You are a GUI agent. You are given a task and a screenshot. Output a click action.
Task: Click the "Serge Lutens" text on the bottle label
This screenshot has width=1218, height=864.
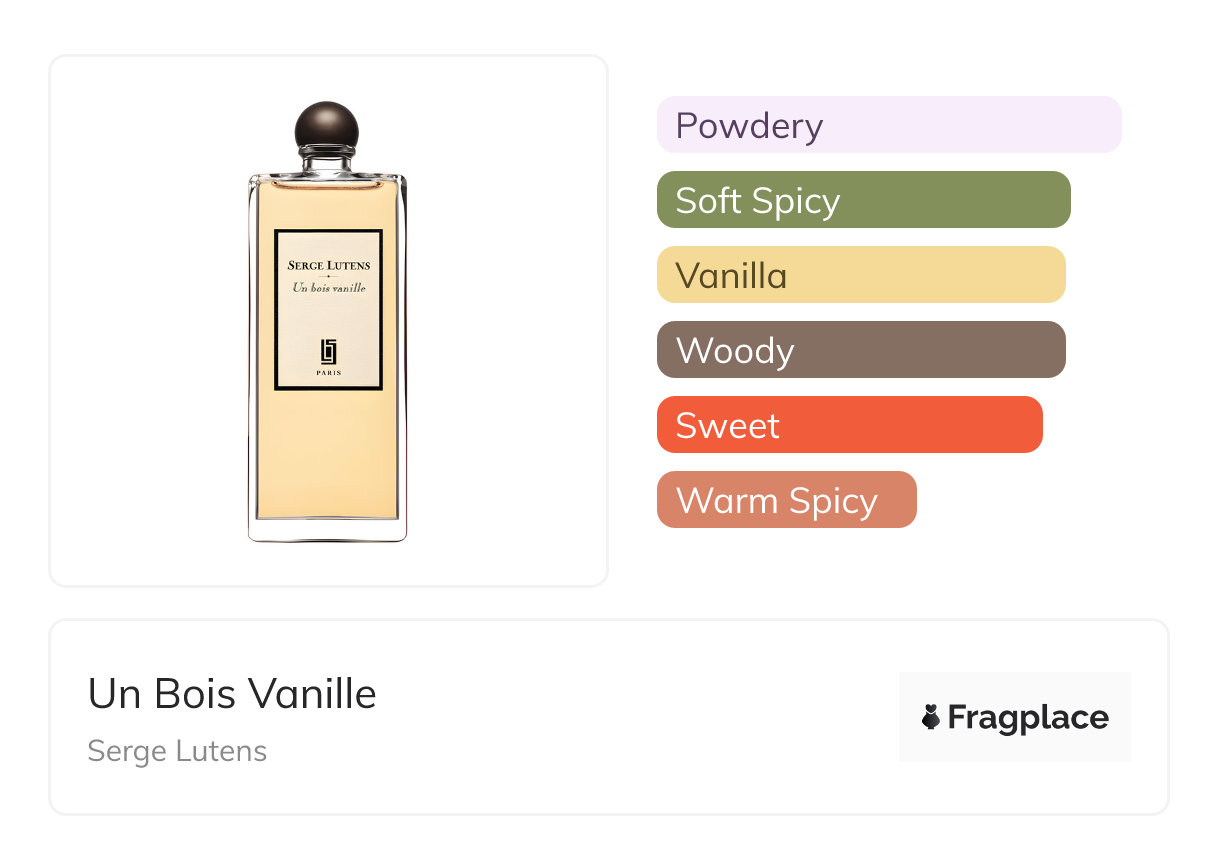(x=328, y=265)
